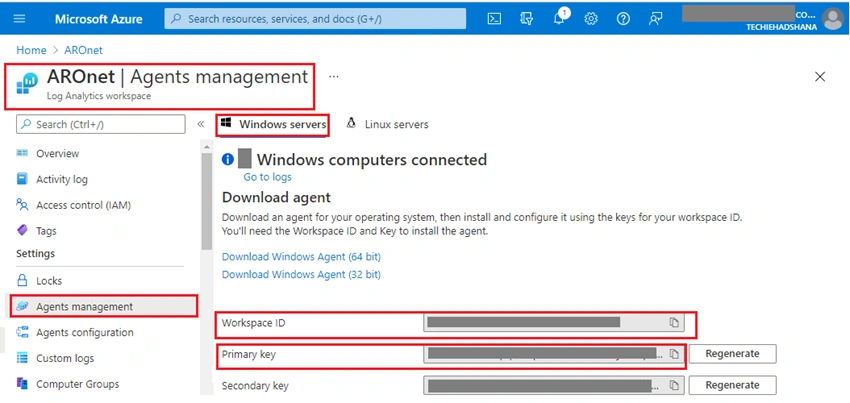Click the Agents configuration icon
Image resolution: width=850 pixels, height=403 pixels.
click(x=22, y=332)
